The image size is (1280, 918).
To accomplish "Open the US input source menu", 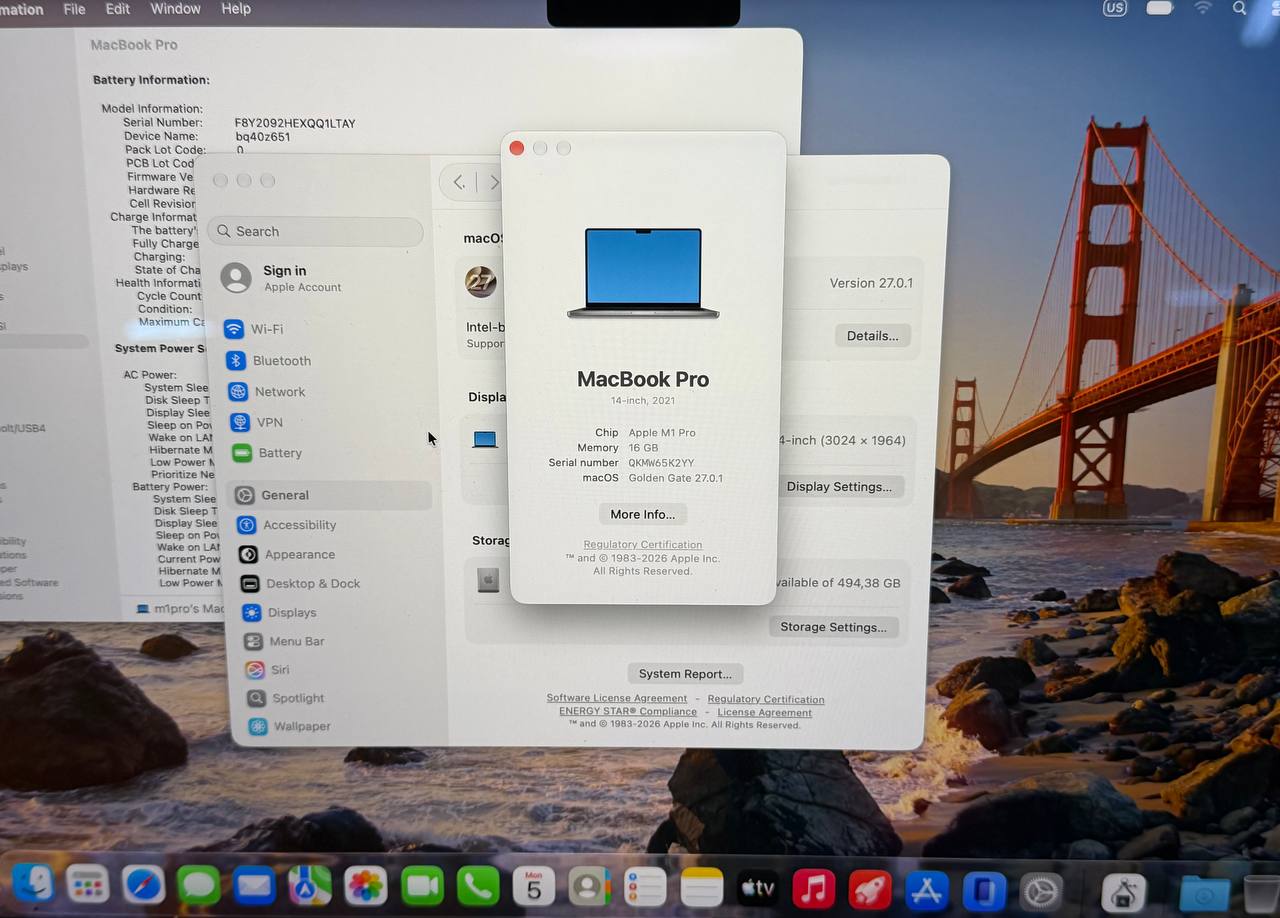I will click(x=1114, y=8).
